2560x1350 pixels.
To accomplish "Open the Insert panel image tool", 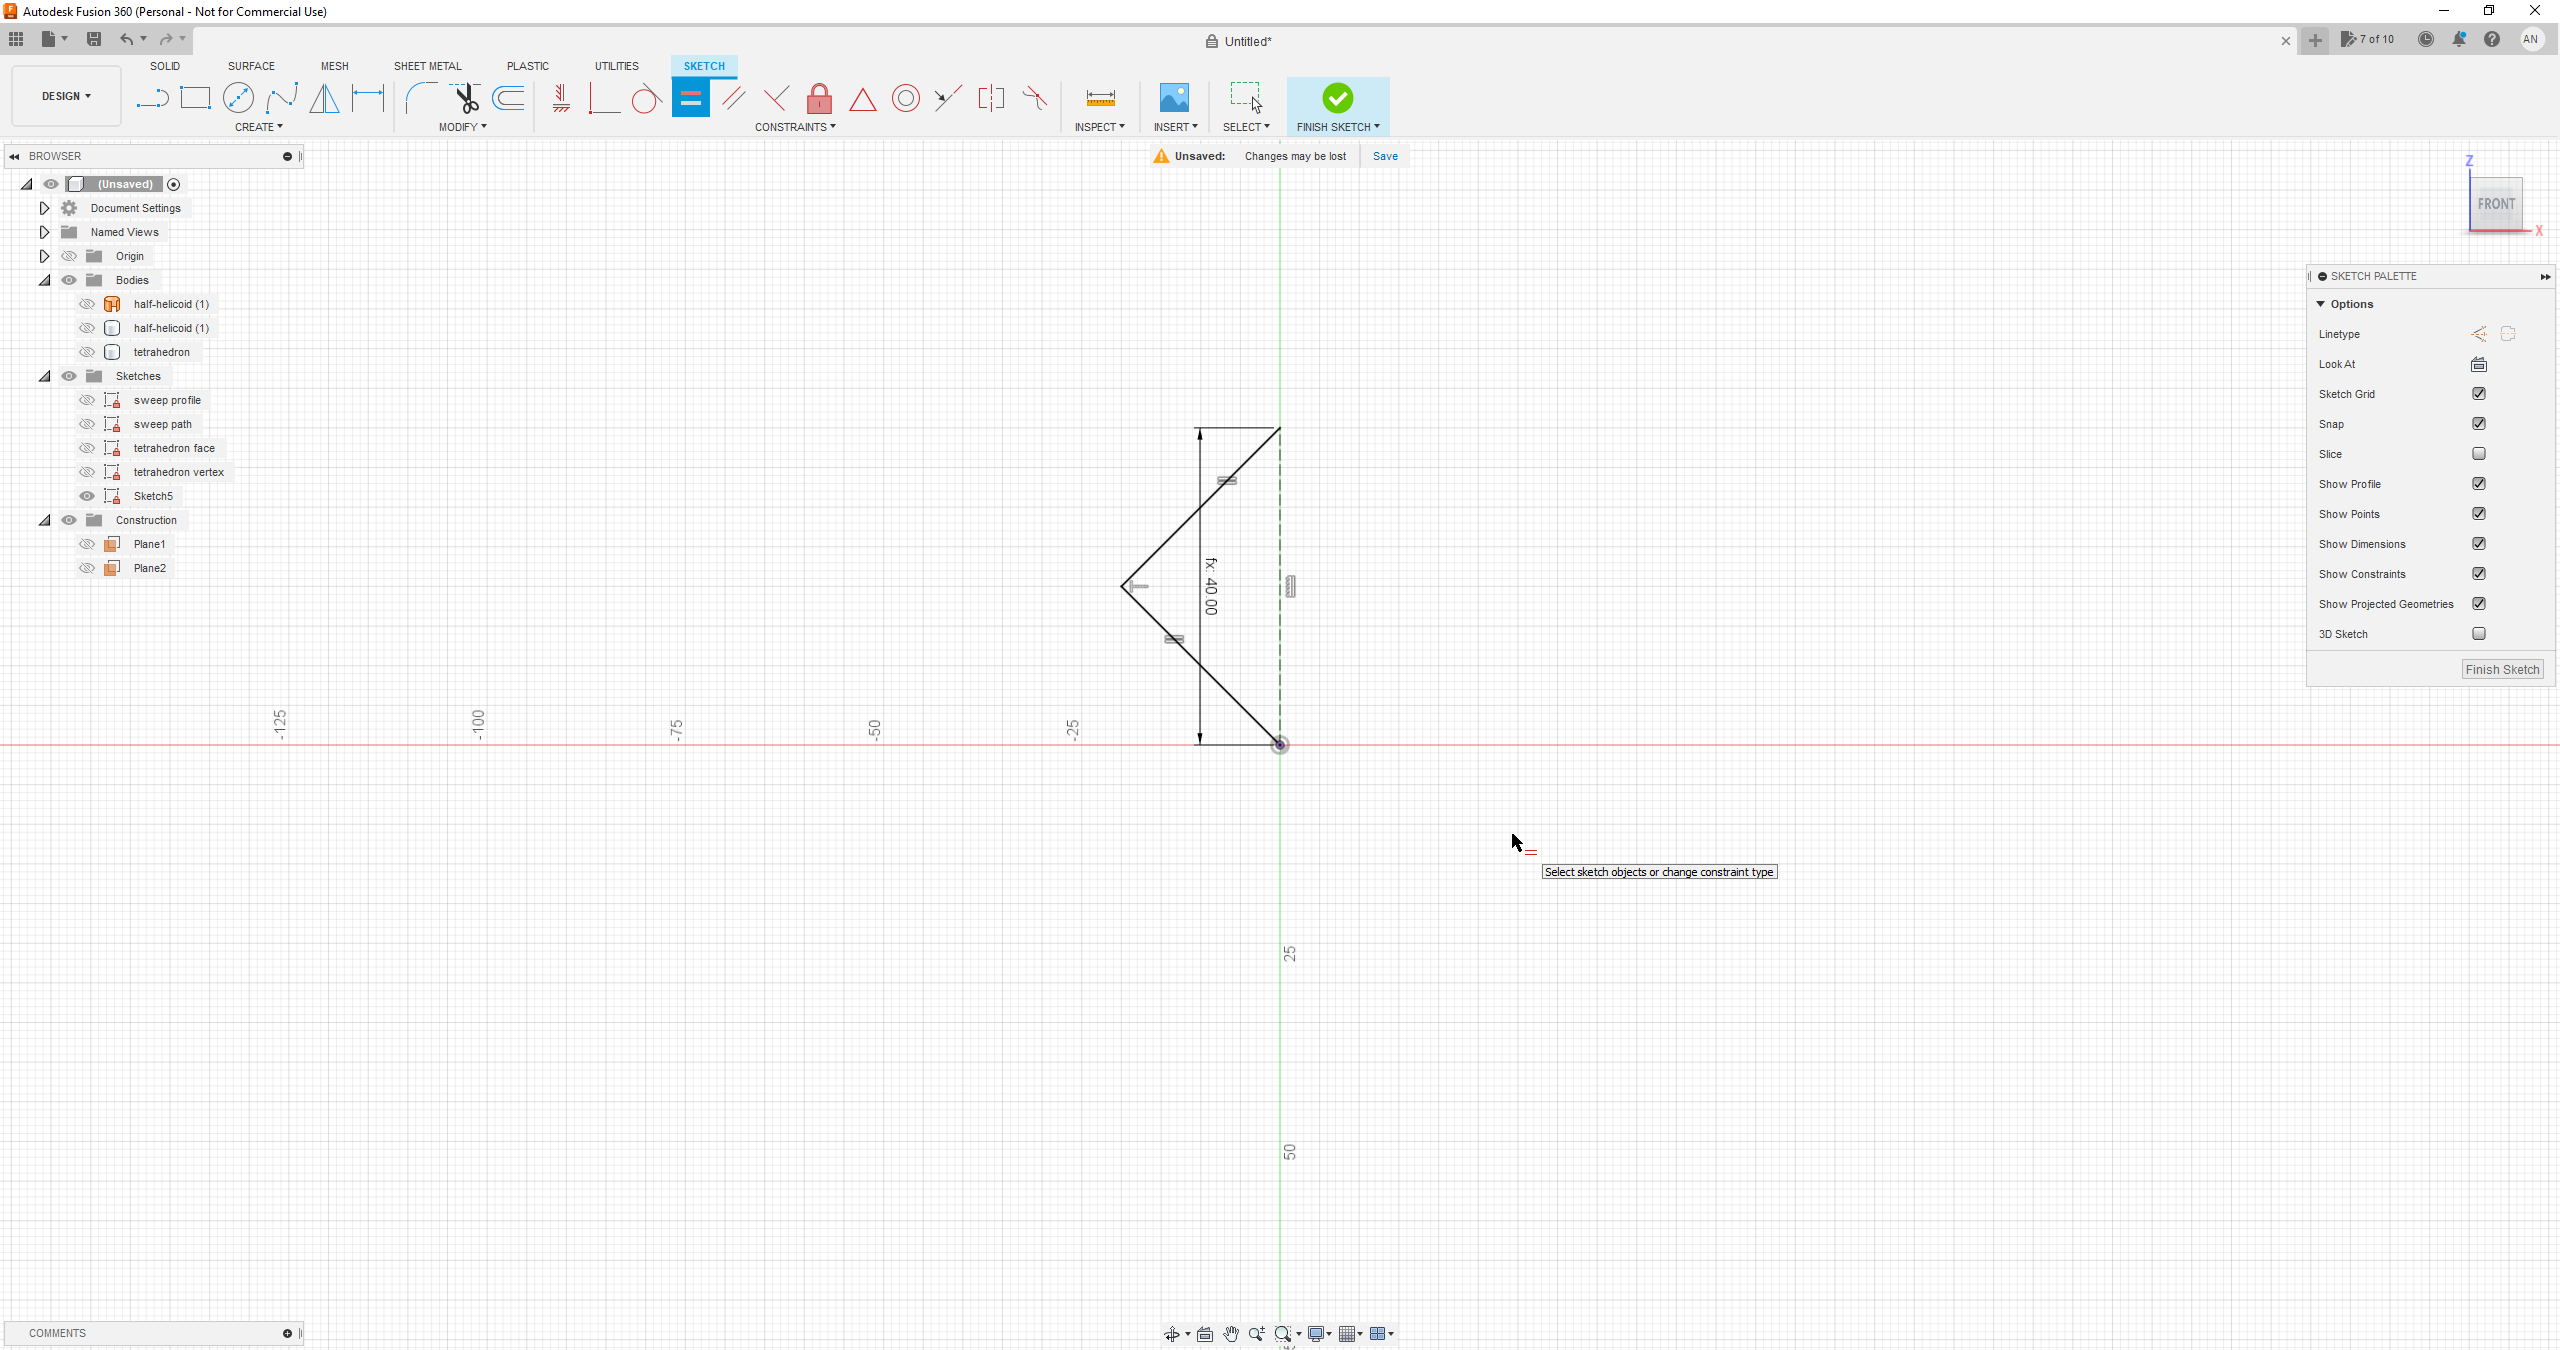I will [x=1173, y=100].
